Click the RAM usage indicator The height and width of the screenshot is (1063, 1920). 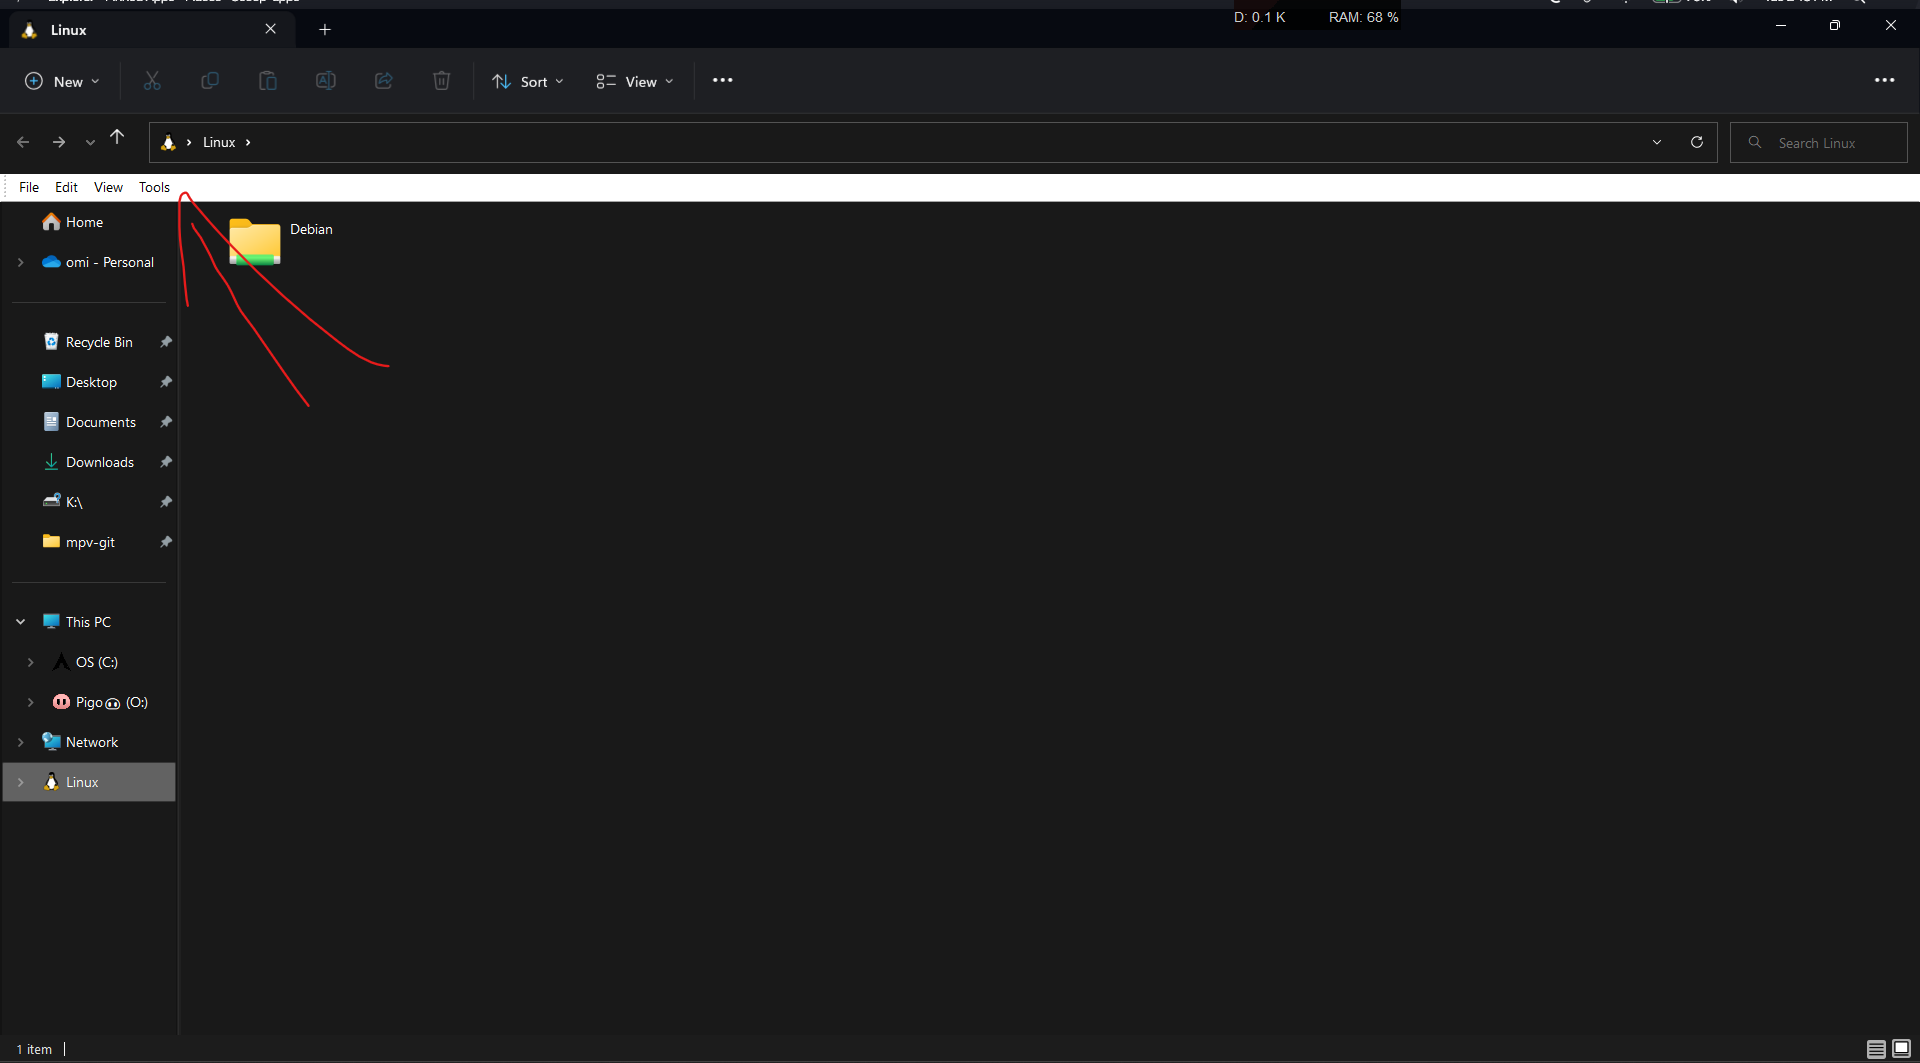tap(1364, 17)
